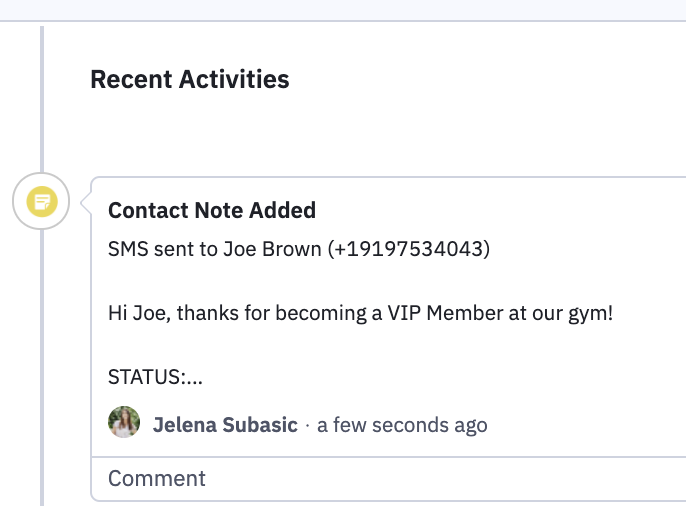Viewport: 686px width, 506px height.
Task: Click the "Hi Joe, thanks for becoming" message text
Action: tap(238, 314)
